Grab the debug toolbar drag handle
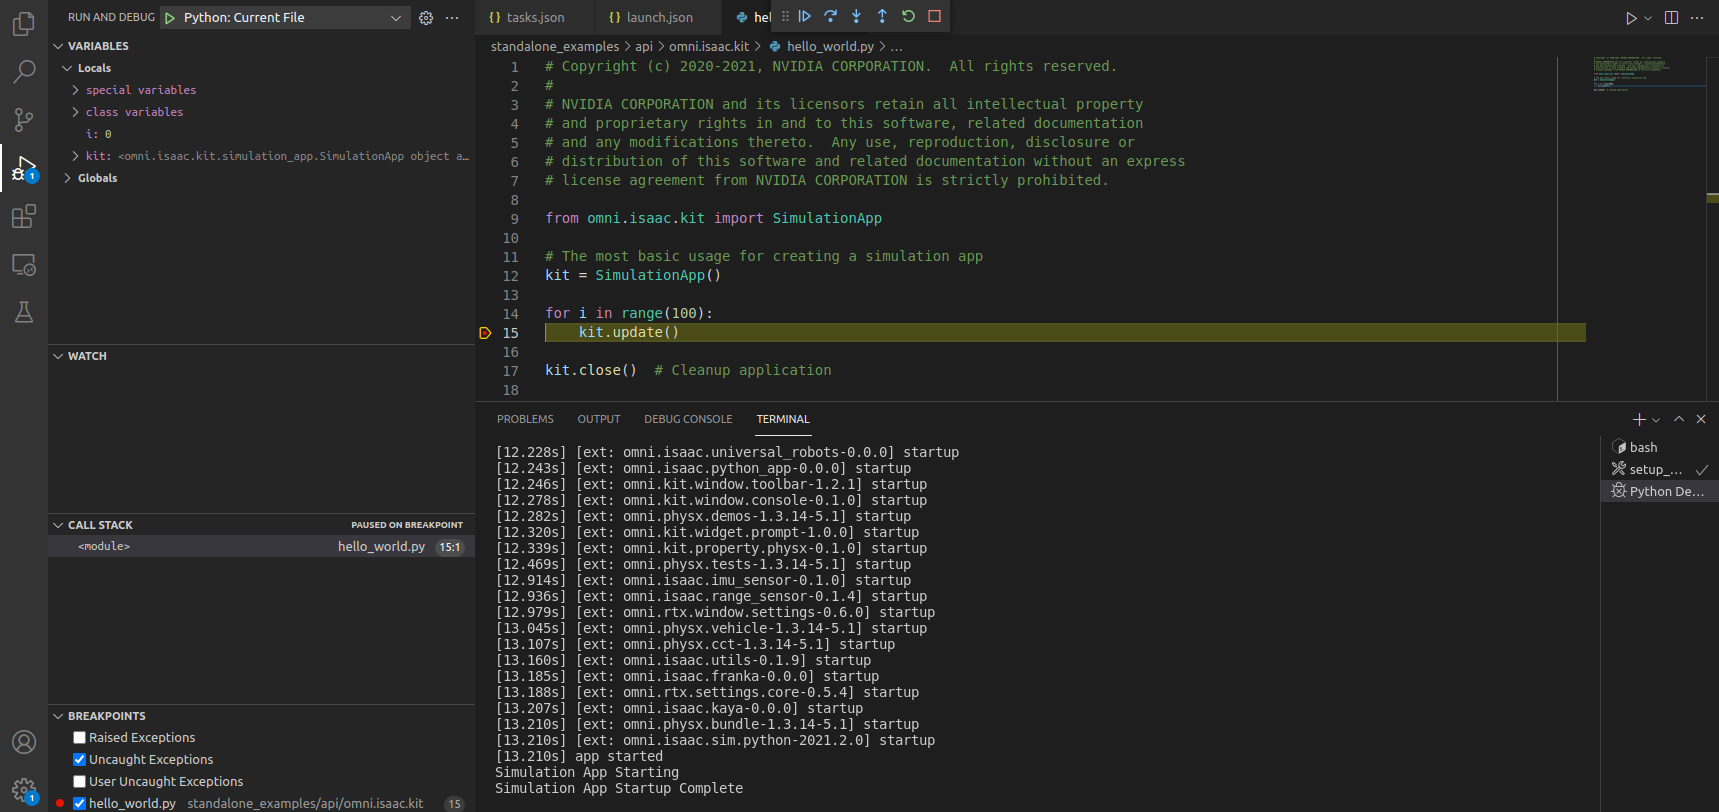The image size is (1719, 812). click(x=785, y=16)
